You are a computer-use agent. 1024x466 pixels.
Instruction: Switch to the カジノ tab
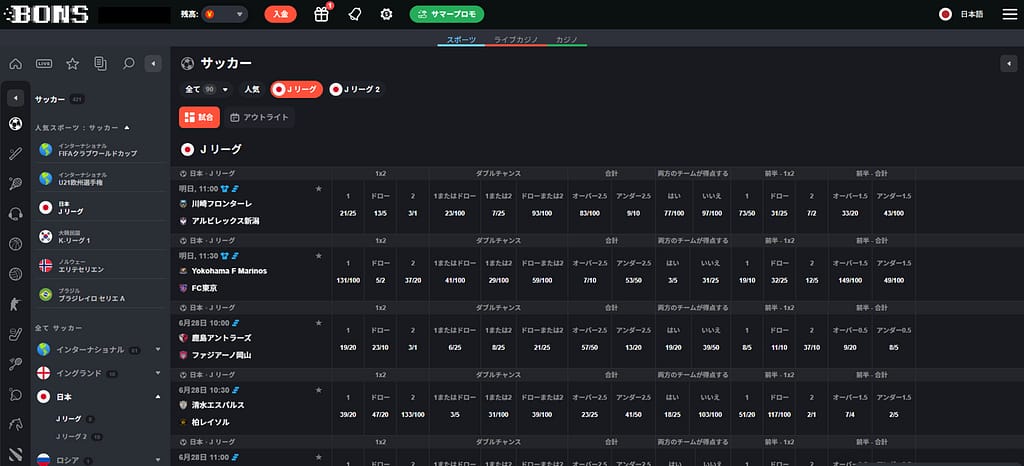coord(566,40)
